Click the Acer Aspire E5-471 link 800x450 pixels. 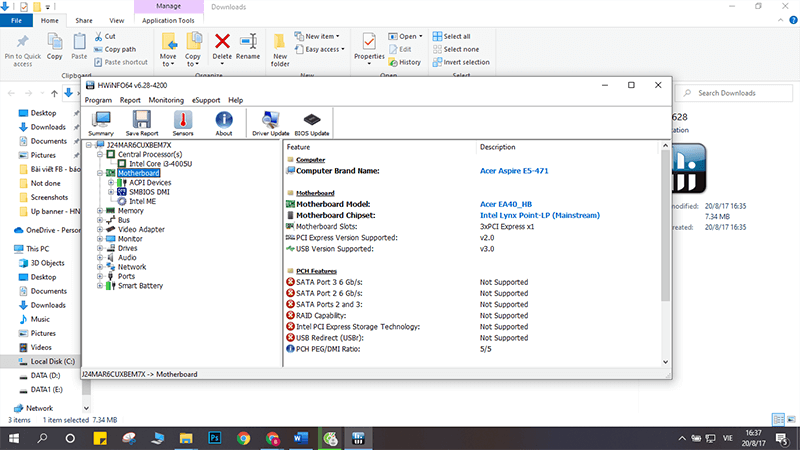click(x=514, y=171)
